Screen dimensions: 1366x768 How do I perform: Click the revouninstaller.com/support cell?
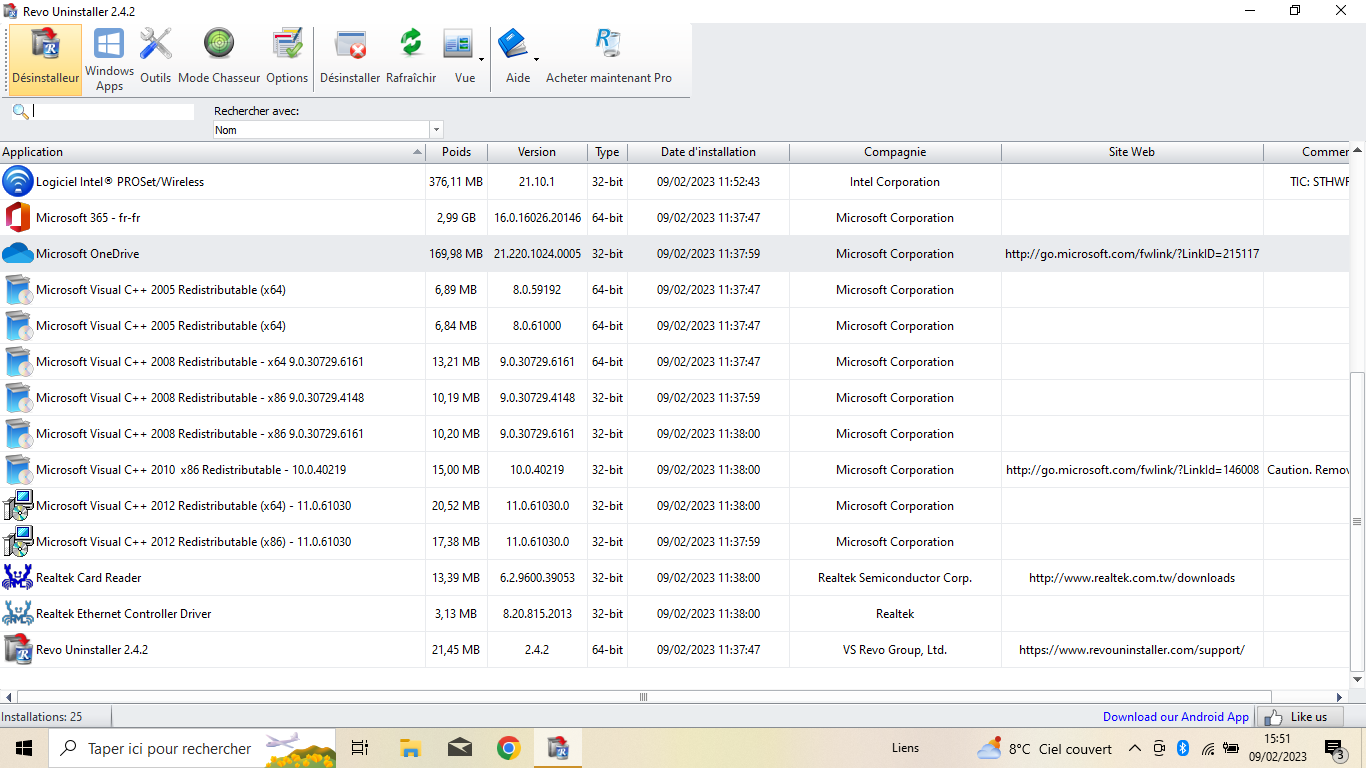click(1132, 650)
